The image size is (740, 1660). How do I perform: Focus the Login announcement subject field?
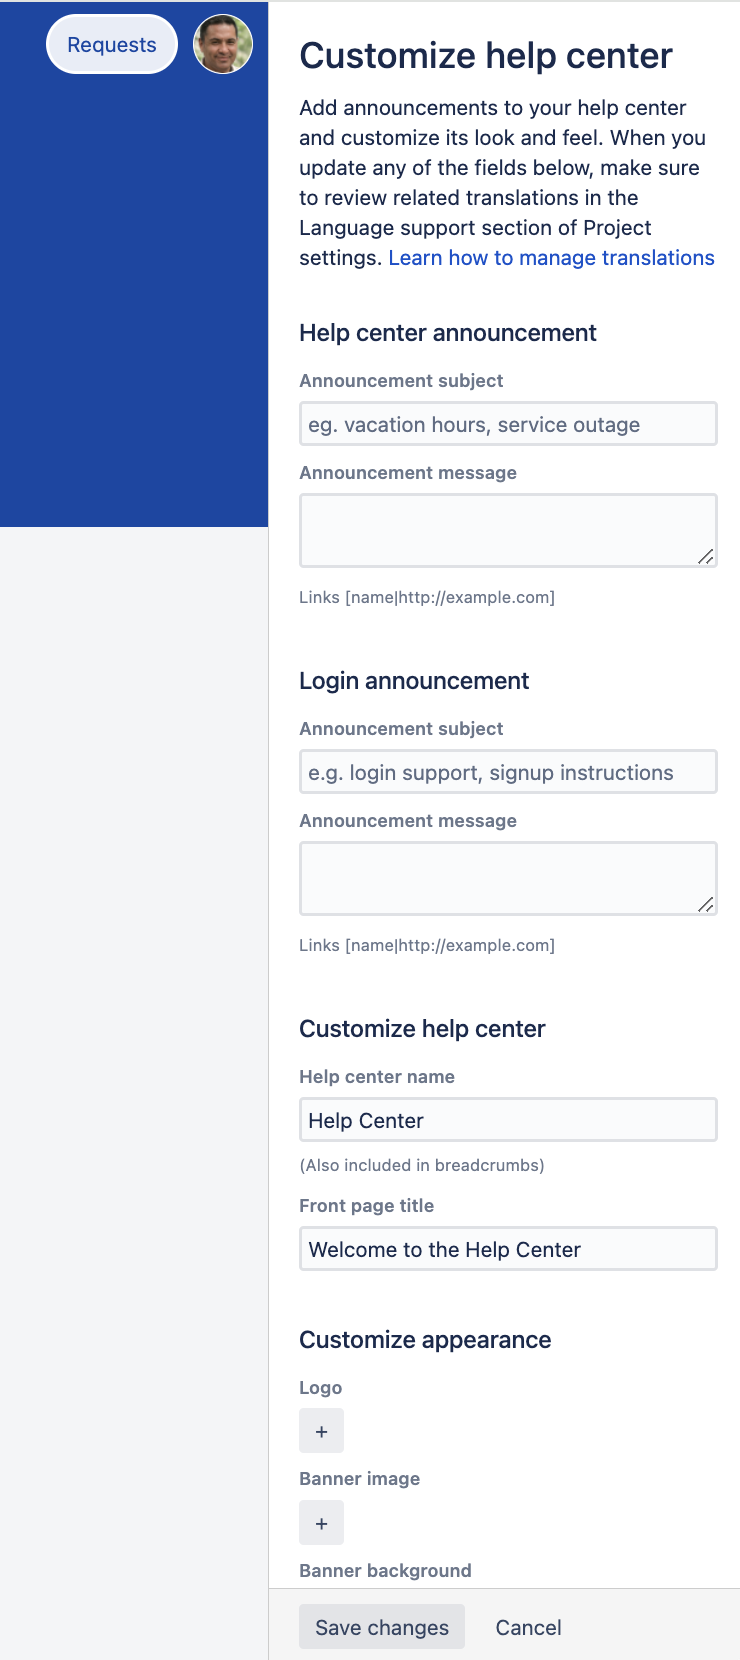point(508,772)
